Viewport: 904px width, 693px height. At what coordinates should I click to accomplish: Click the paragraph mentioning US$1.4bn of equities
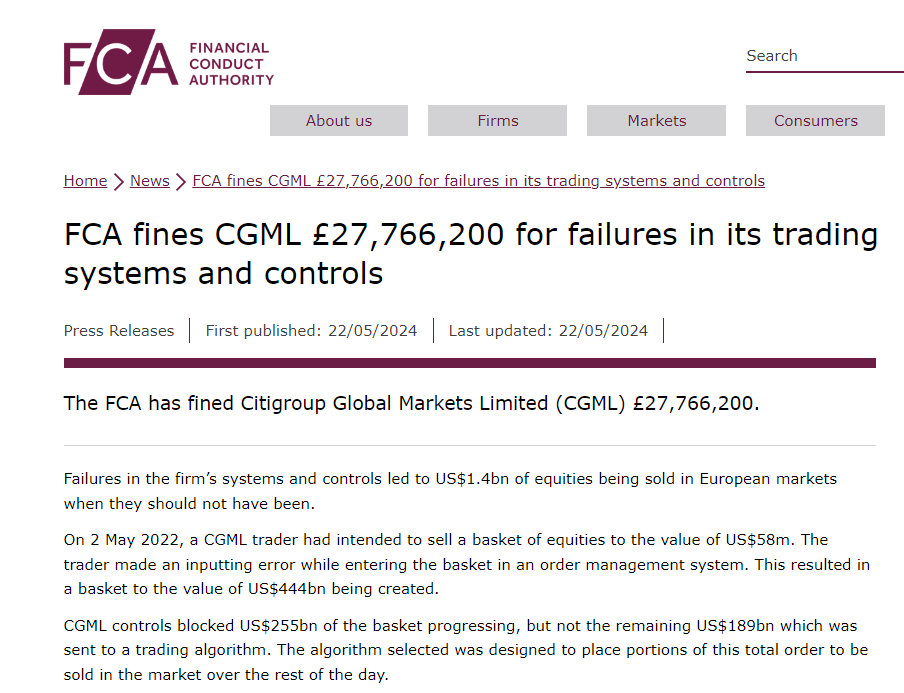click(450, 491)
